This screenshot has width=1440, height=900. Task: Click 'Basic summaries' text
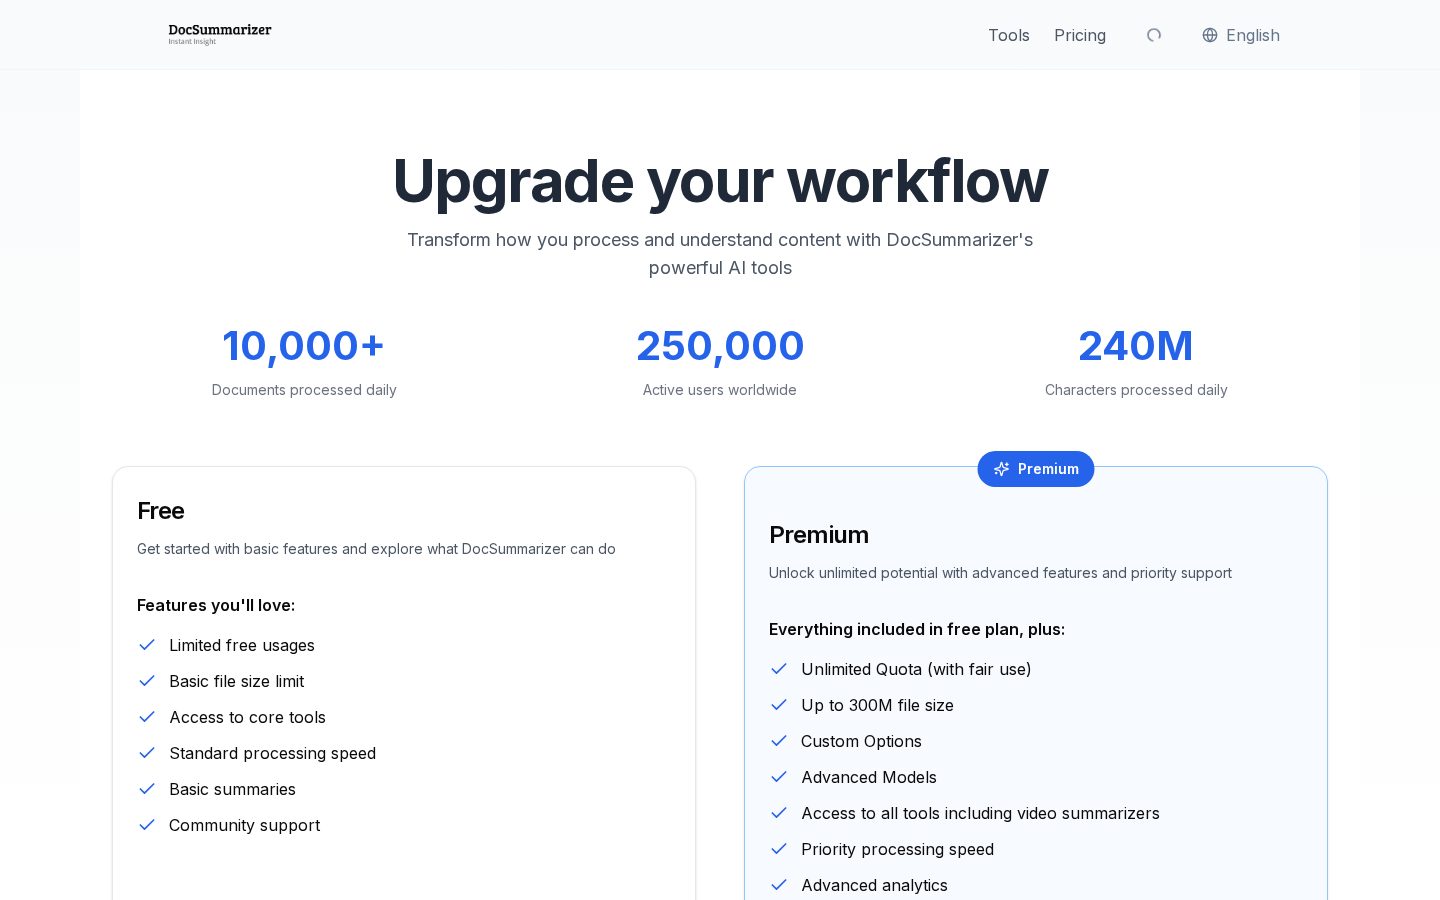click(232, 789)
